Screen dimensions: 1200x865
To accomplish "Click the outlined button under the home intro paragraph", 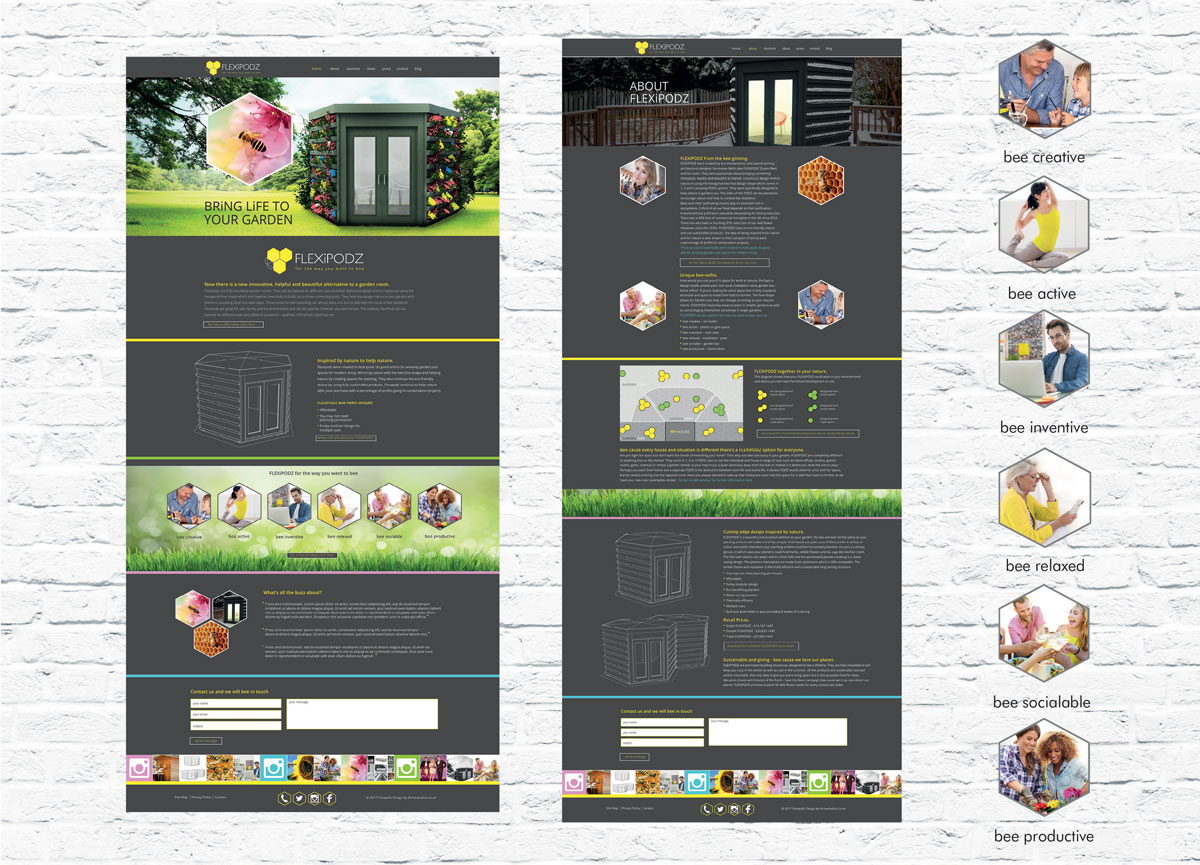I will click(233, 324).
